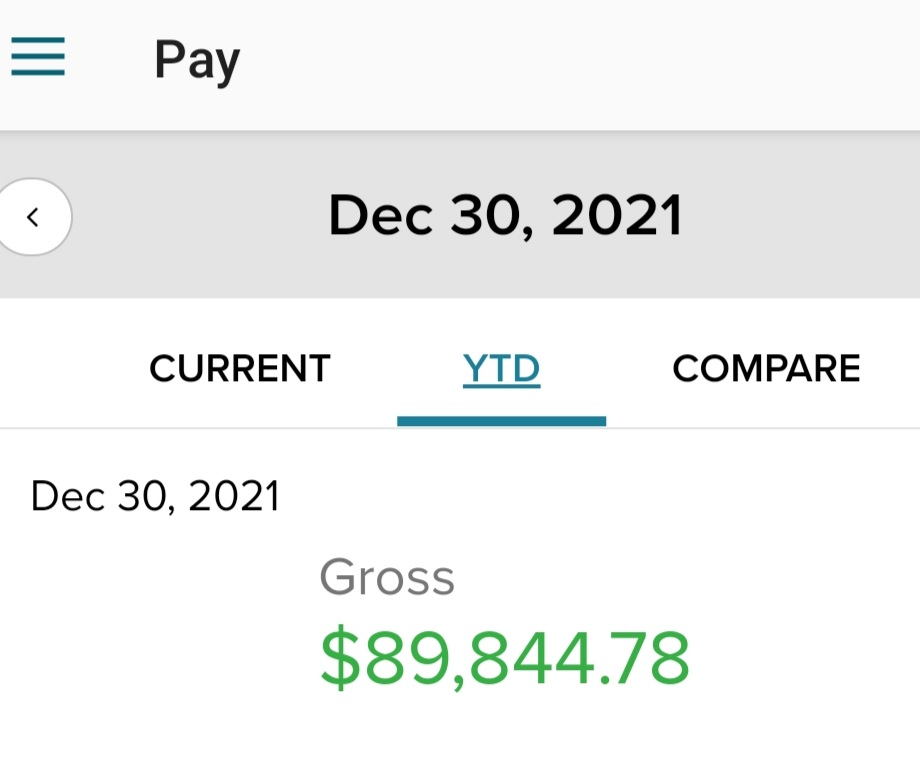
Task: Select the green $89,844.78 gross amount
Action: coord(505,657)
